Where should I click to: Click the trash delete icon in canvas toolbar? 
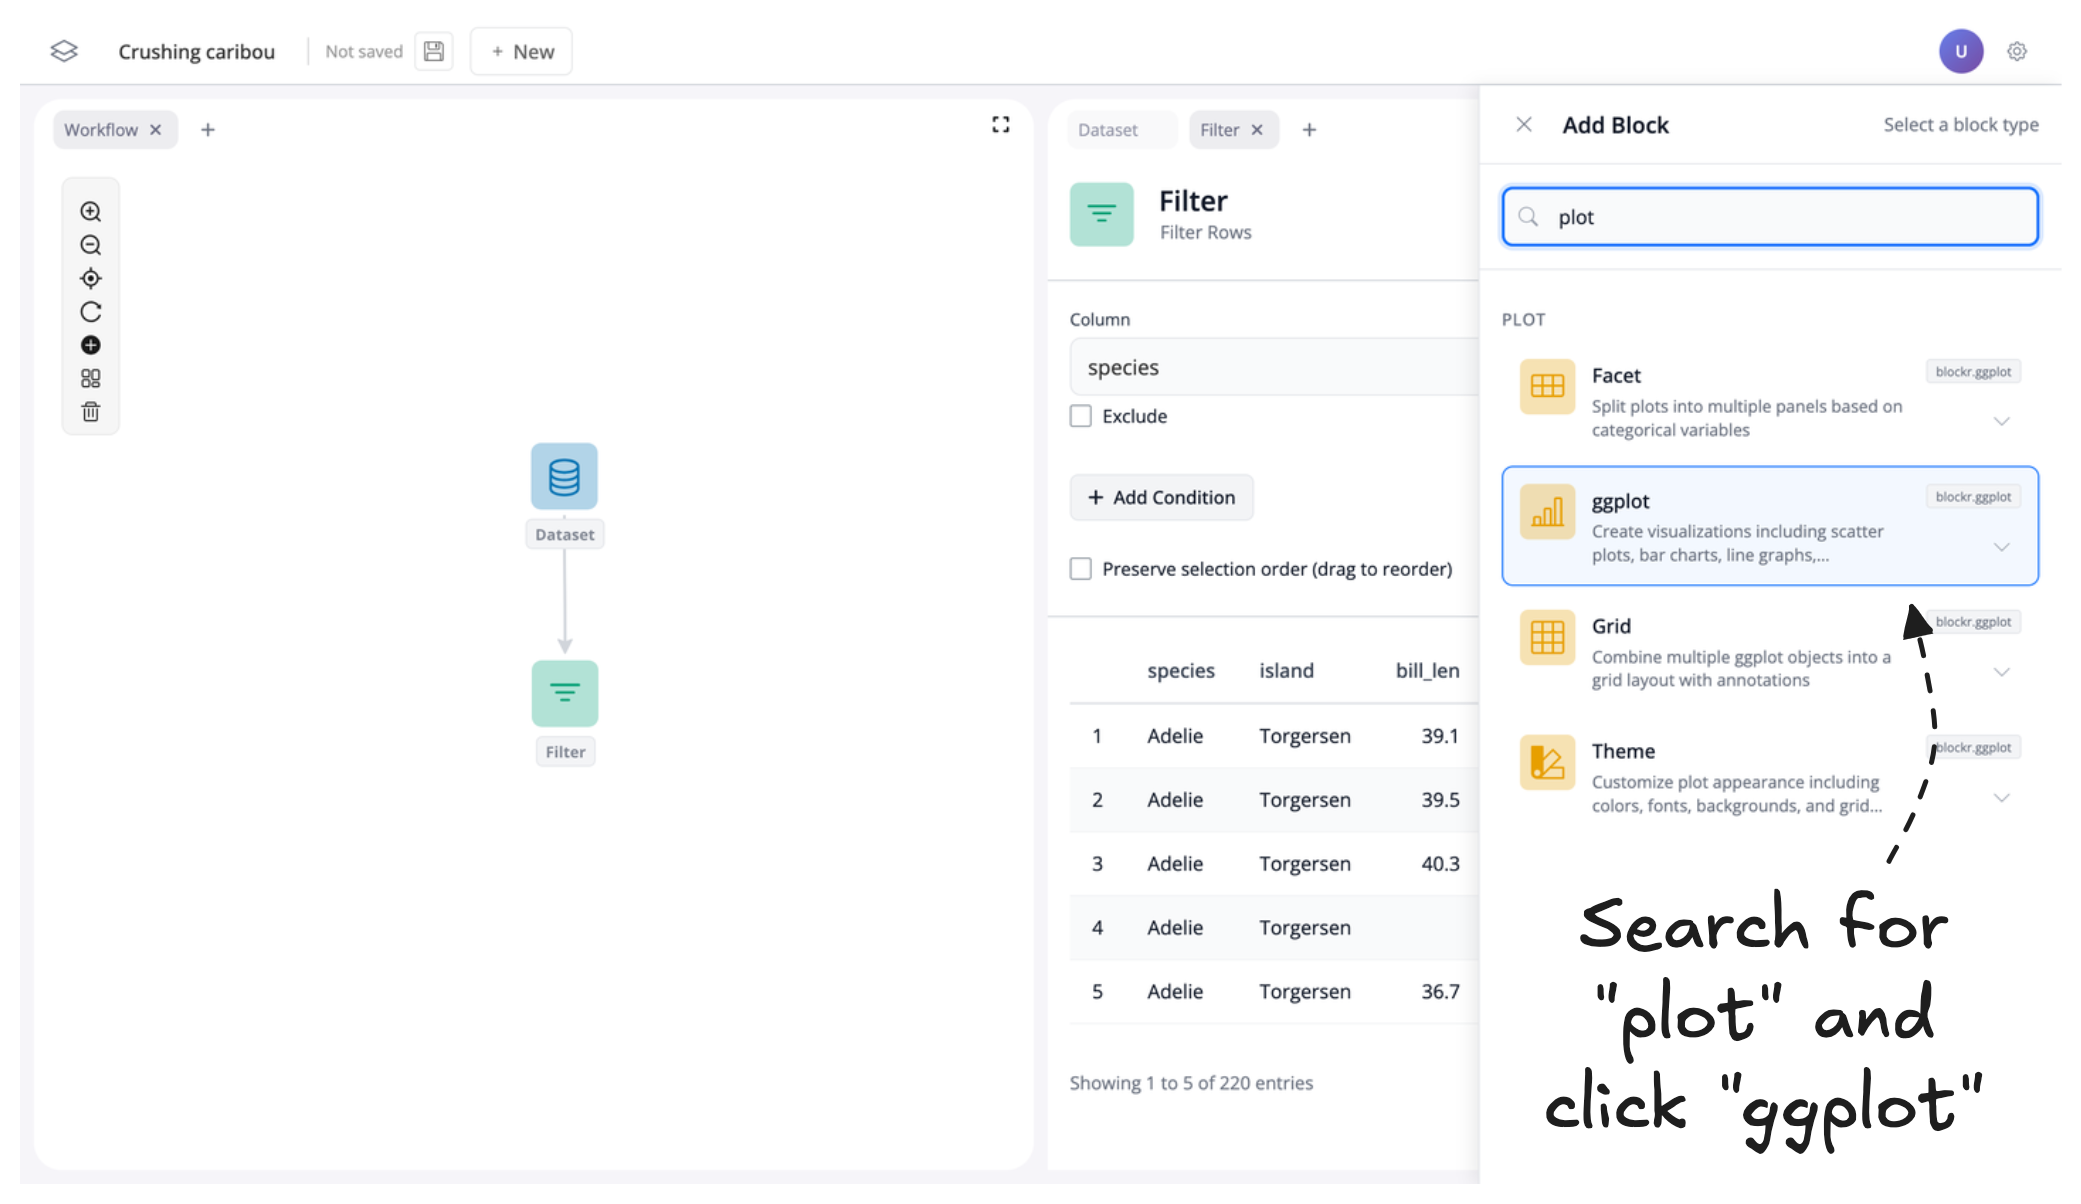pos(90,412)
